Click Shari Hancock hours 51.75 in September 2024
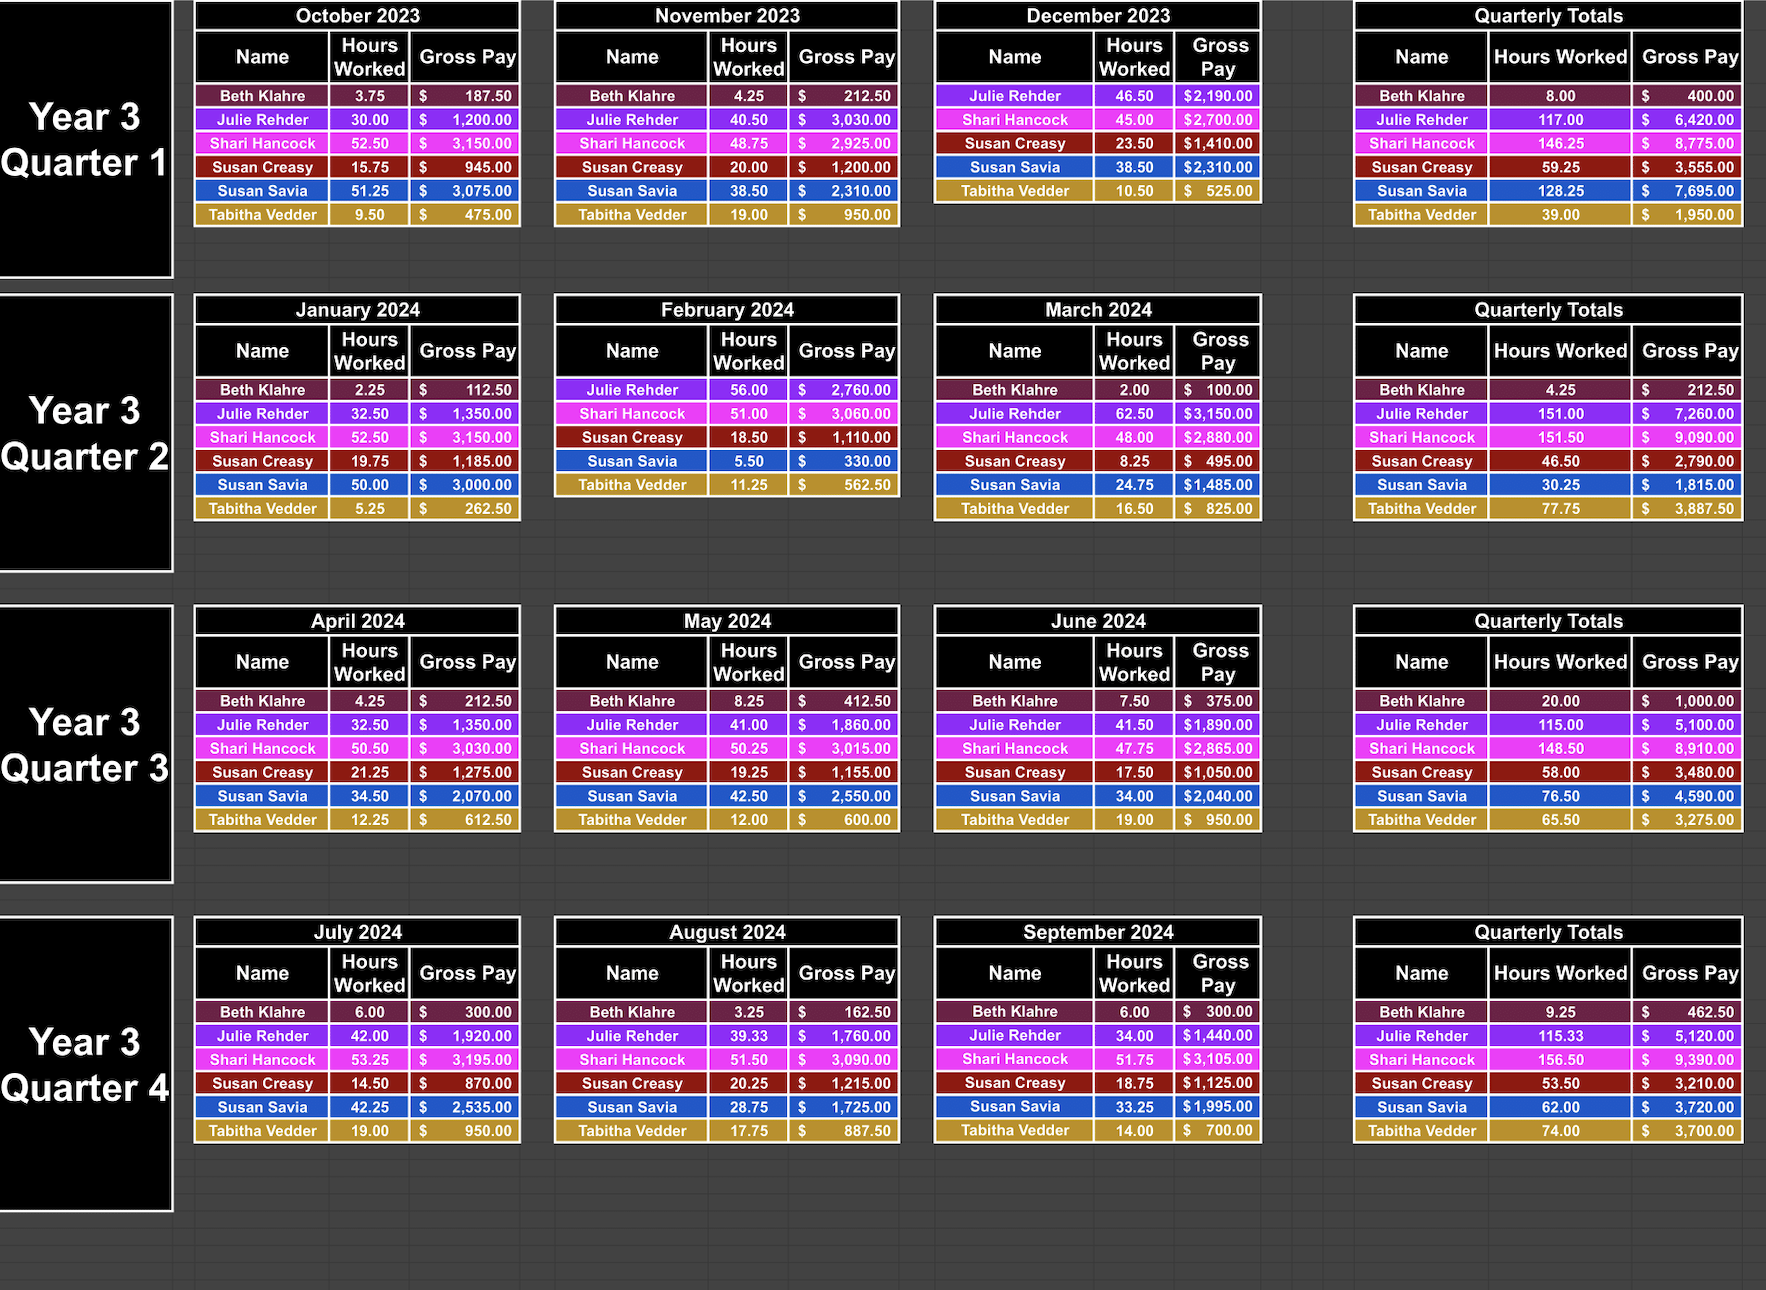This screenshot has width=1766, height=1290. click(1134, 1058)
